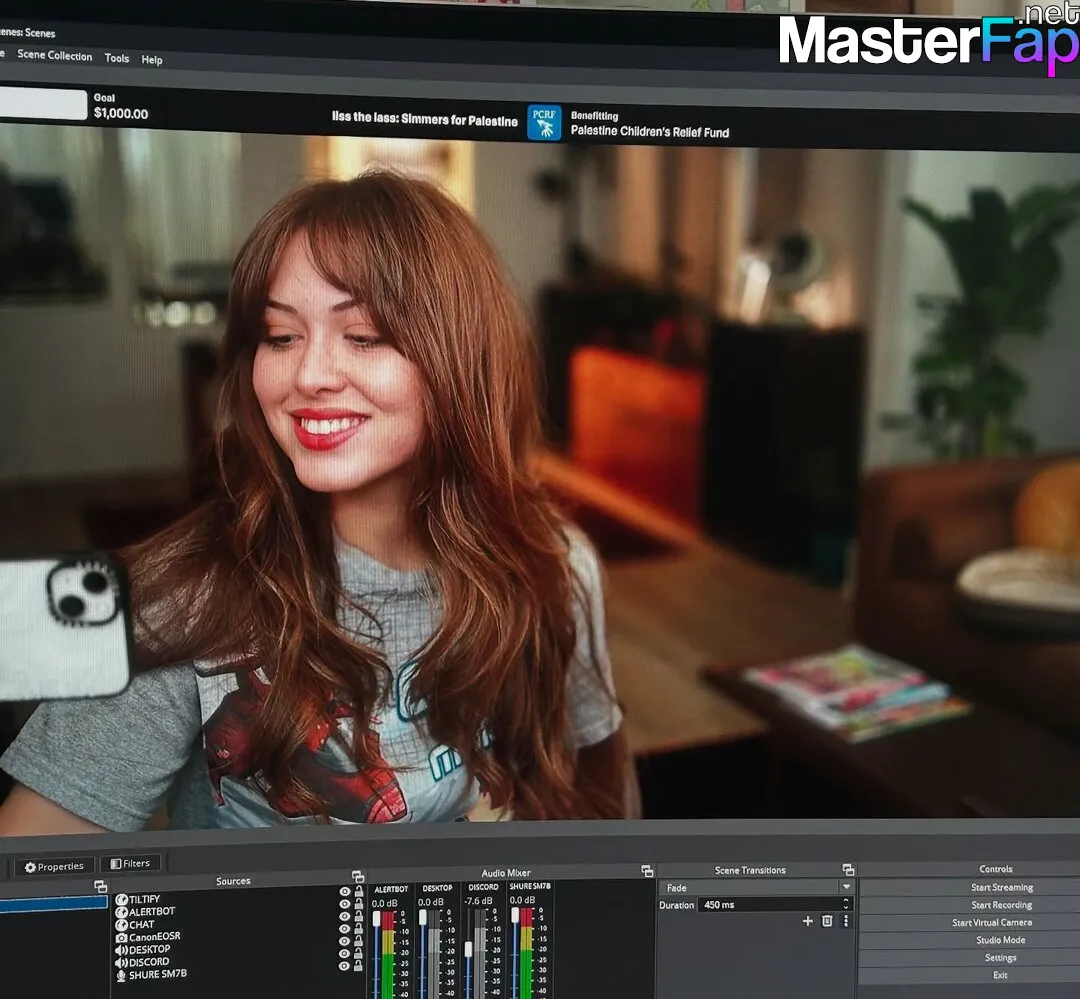Click the Filters button
1080x999 pixels.
[130, 863]
